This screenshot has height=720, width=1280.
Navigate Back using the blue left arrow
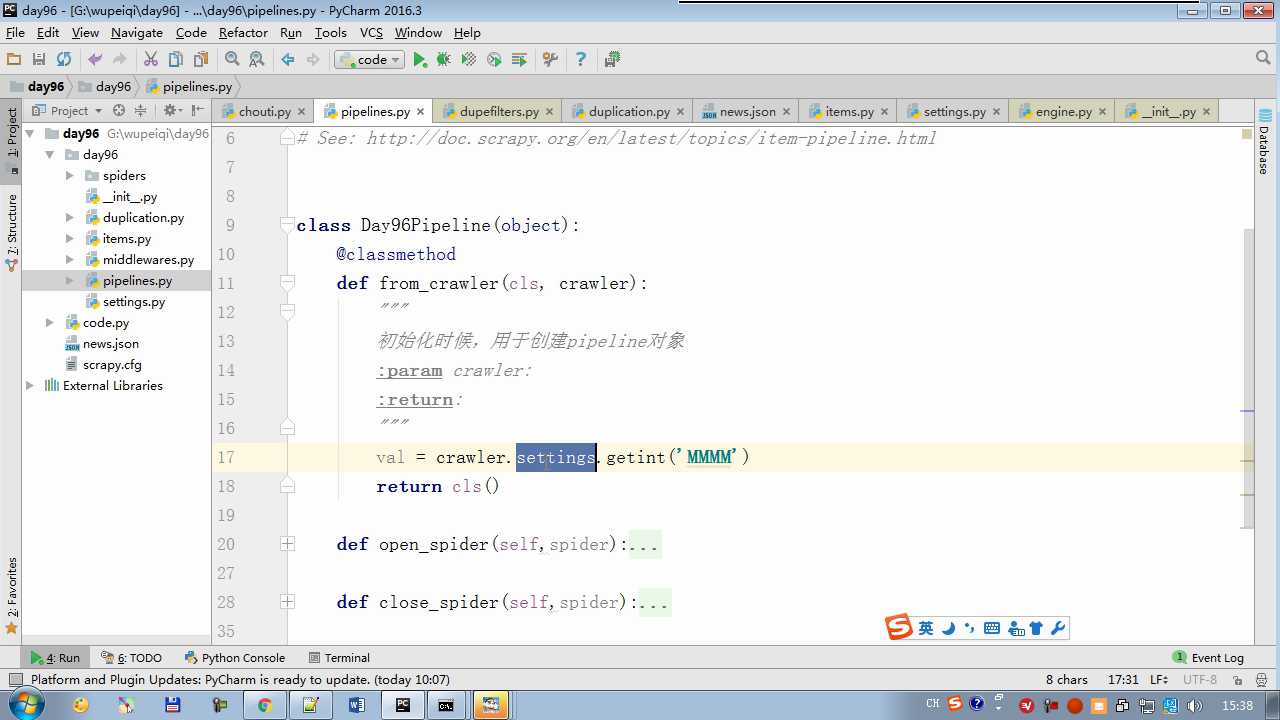point(288,60)
